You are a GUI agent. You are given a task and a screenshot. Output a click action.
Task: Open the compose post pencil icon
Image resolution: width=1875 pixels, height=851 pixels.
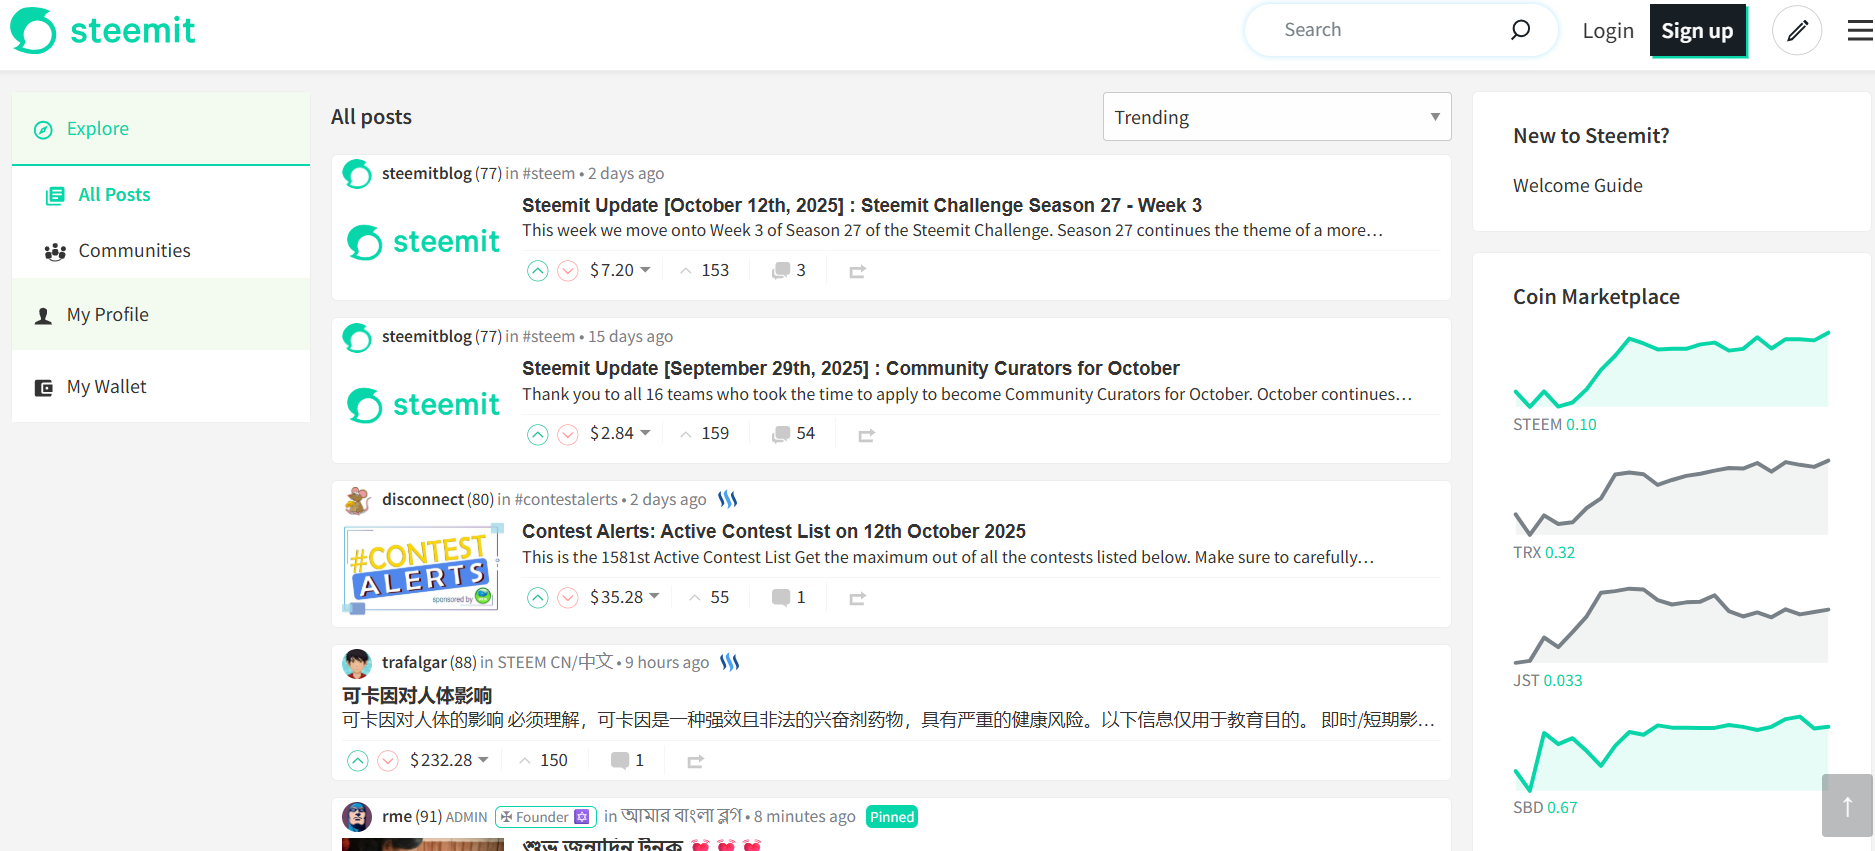tap(1797, 30)
